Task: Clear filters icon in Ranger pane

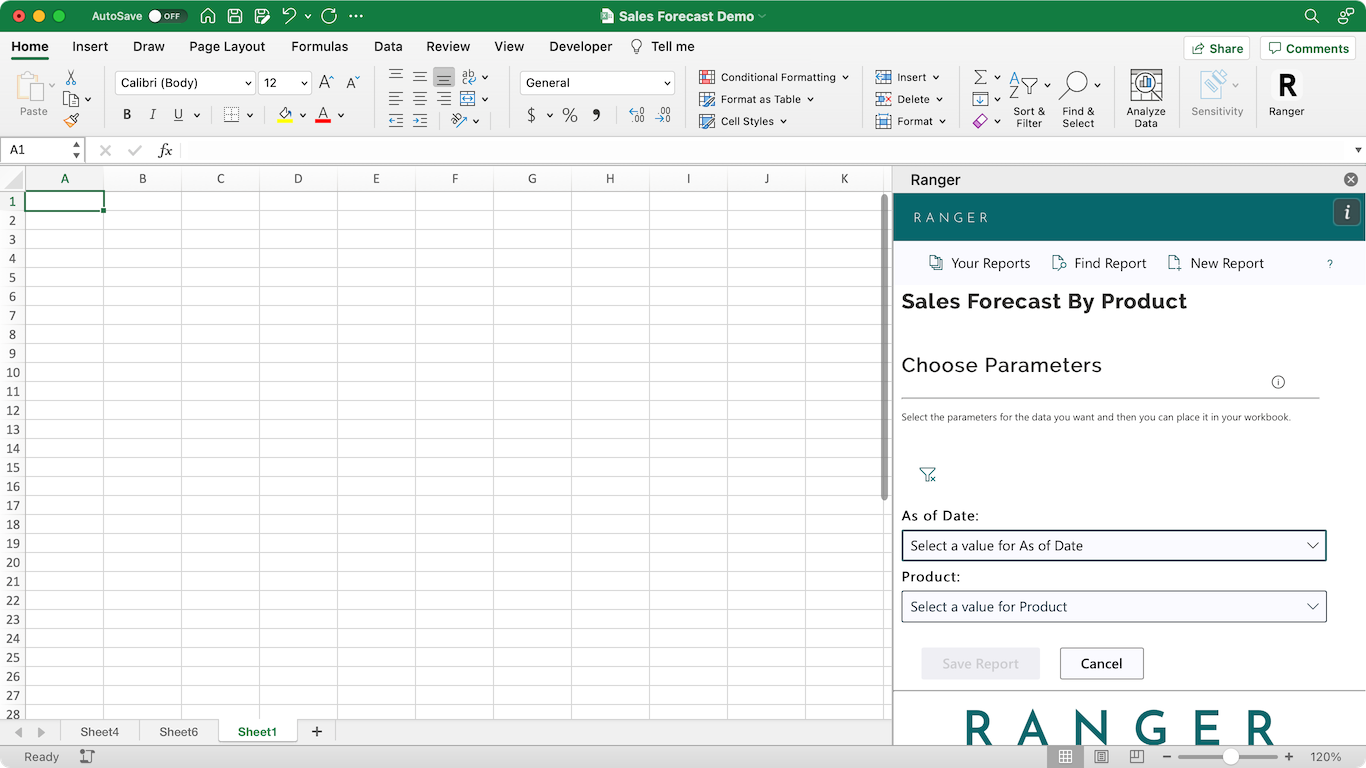Action: [x=928, y=475]
